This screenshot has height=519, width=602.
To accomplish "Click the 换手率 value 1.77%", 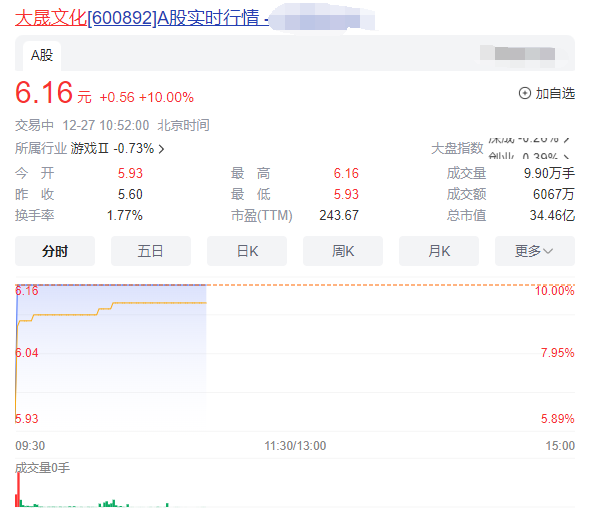I will tap(125, 215).
